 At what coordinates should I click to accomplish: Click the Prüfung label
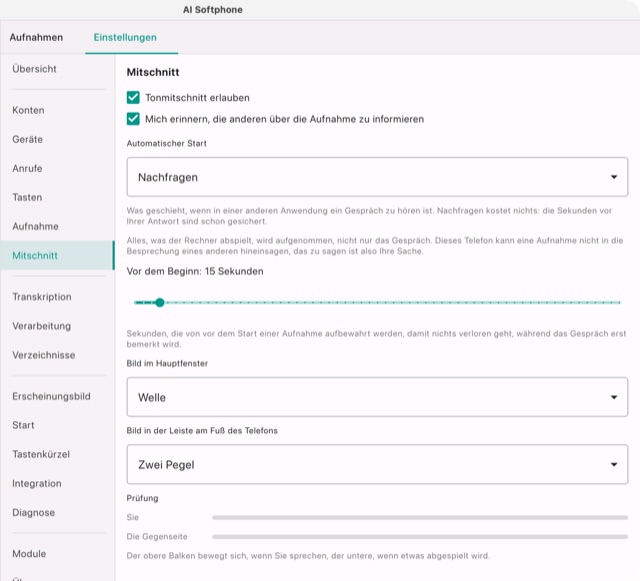(x=142, y=498)
